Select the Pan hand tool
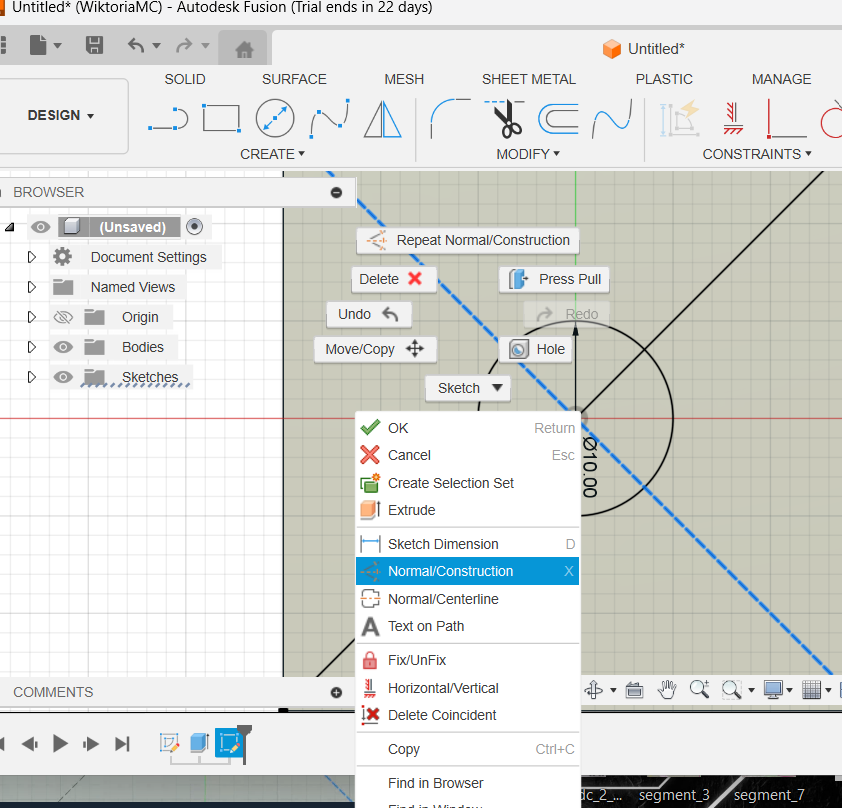 tap(667, 689)
